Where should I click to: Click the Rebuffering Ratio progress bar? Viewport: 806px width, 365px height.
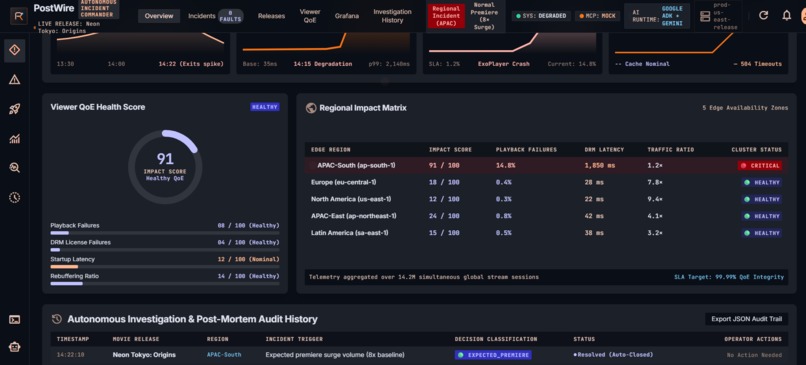(164, 284)
